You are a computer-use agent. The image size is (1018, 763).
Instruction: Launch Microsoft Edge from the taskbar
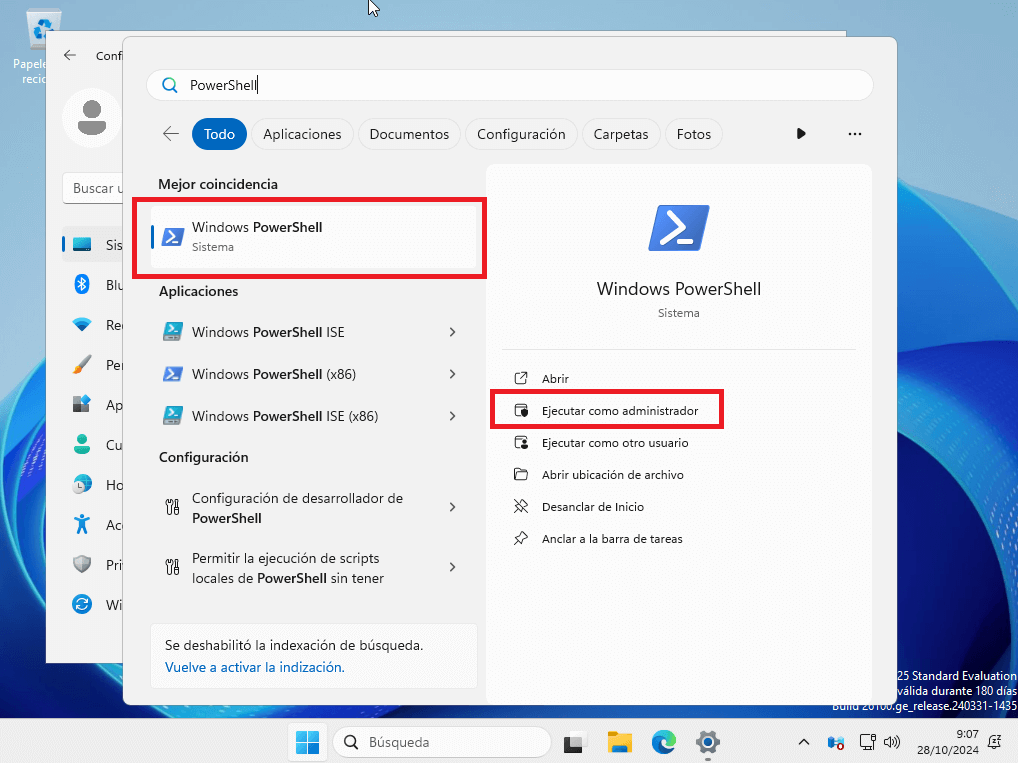[x=664, y=742]
